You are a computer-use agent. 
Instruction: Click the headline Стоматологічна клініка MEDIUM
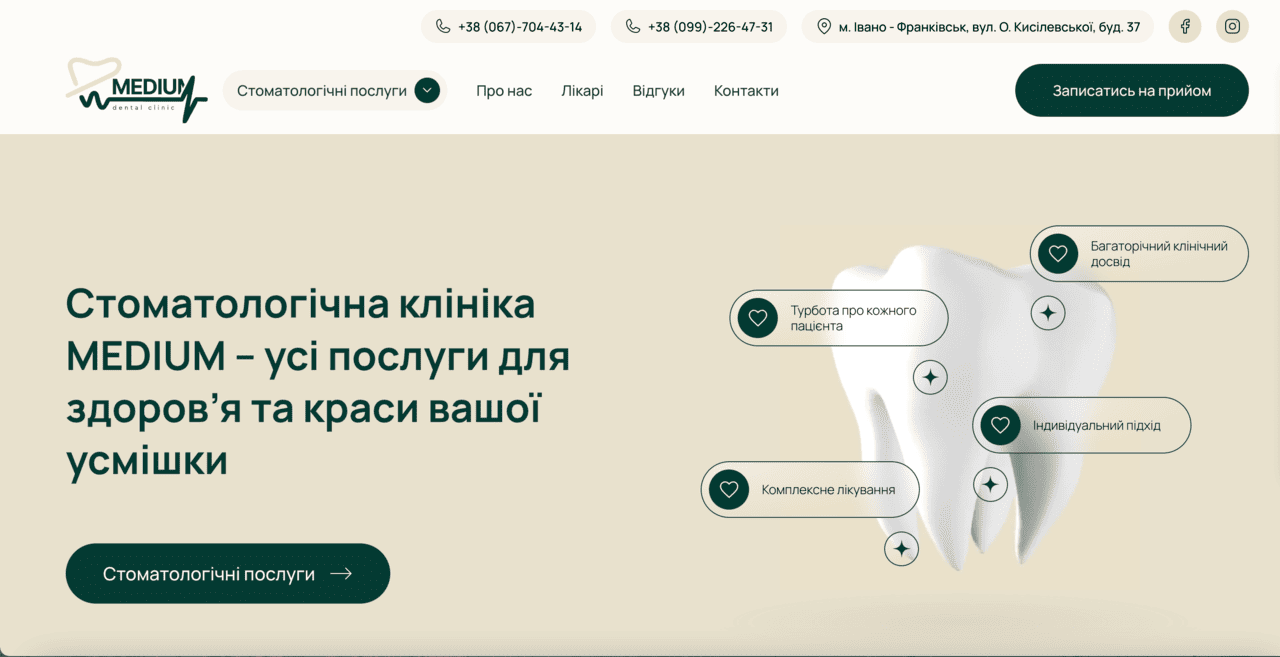point(318,382)
